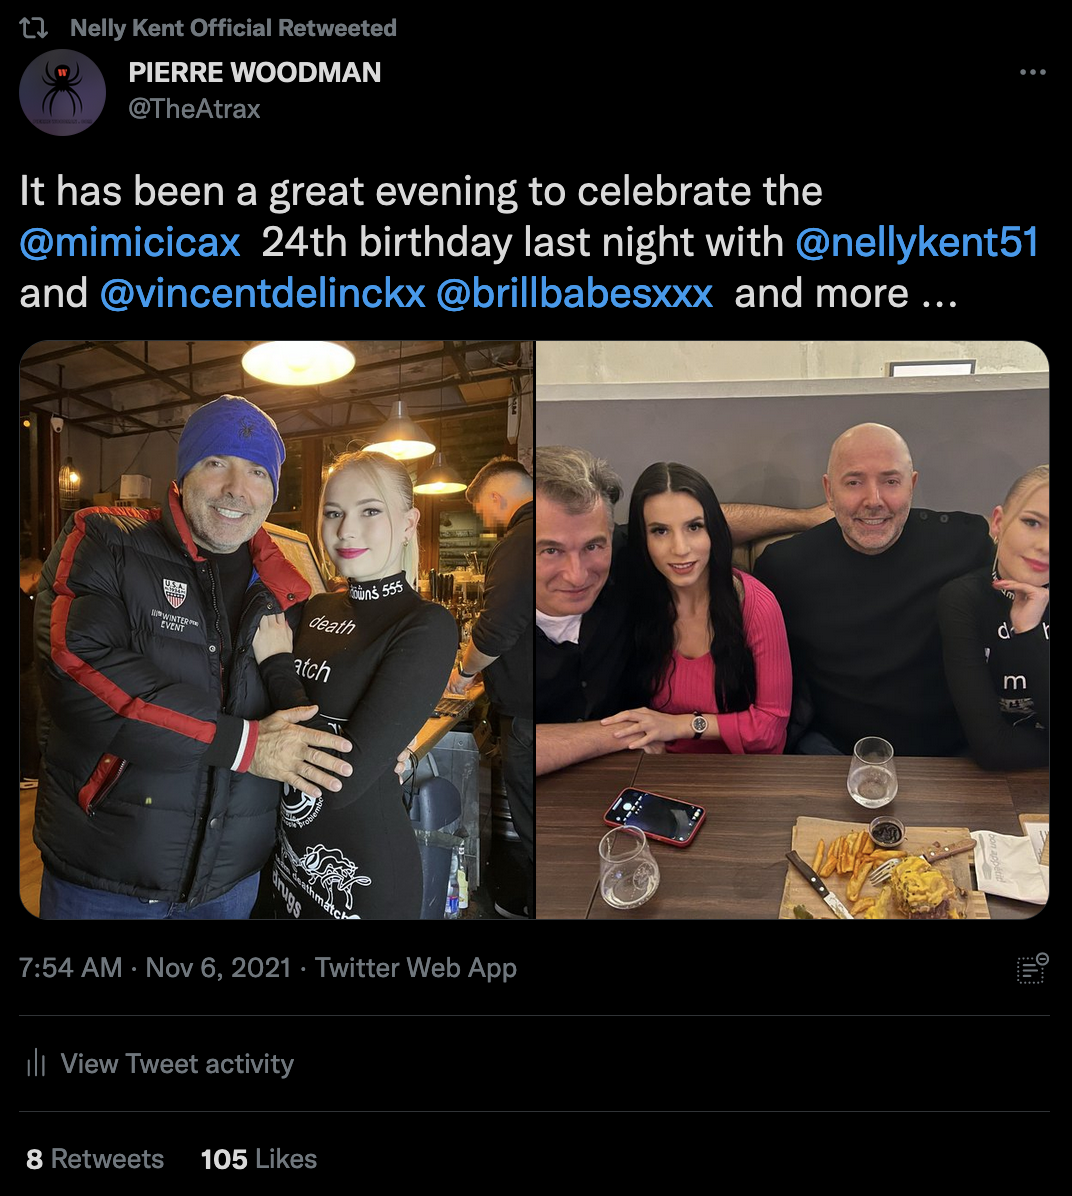Click the tweet text starting 'It has been'

tap(420, 191)
